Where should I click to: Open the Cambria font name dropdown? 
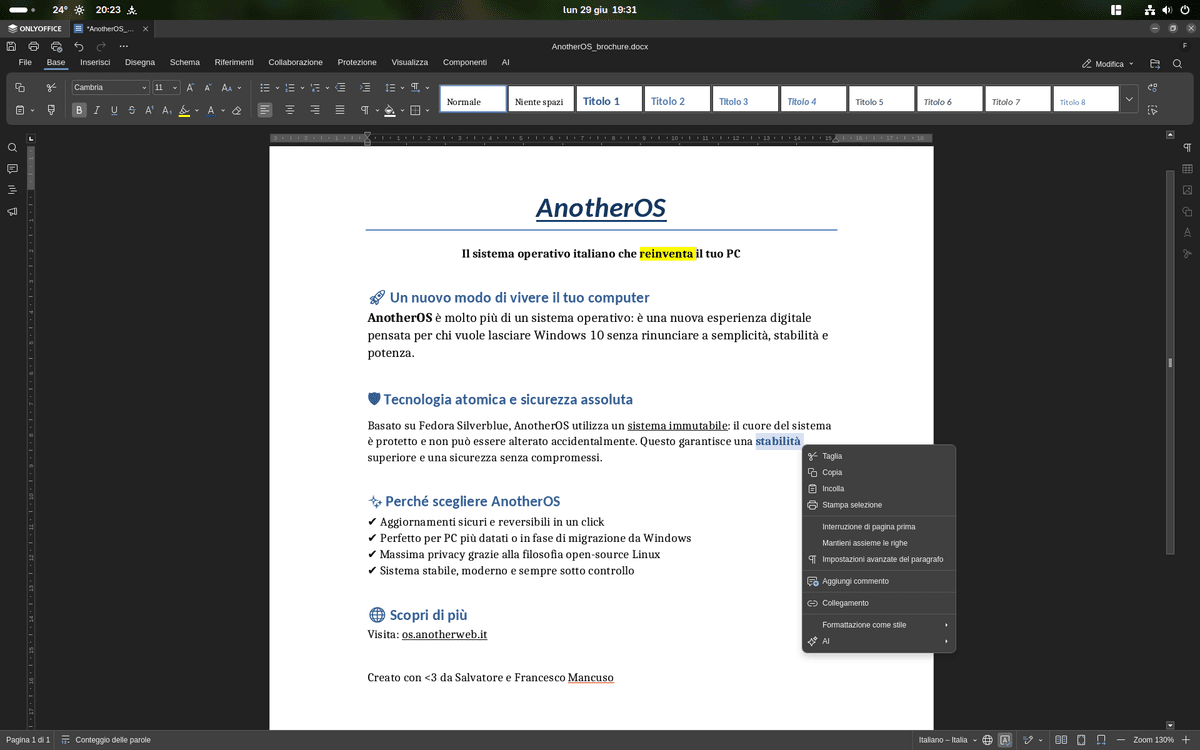point(144,88)
